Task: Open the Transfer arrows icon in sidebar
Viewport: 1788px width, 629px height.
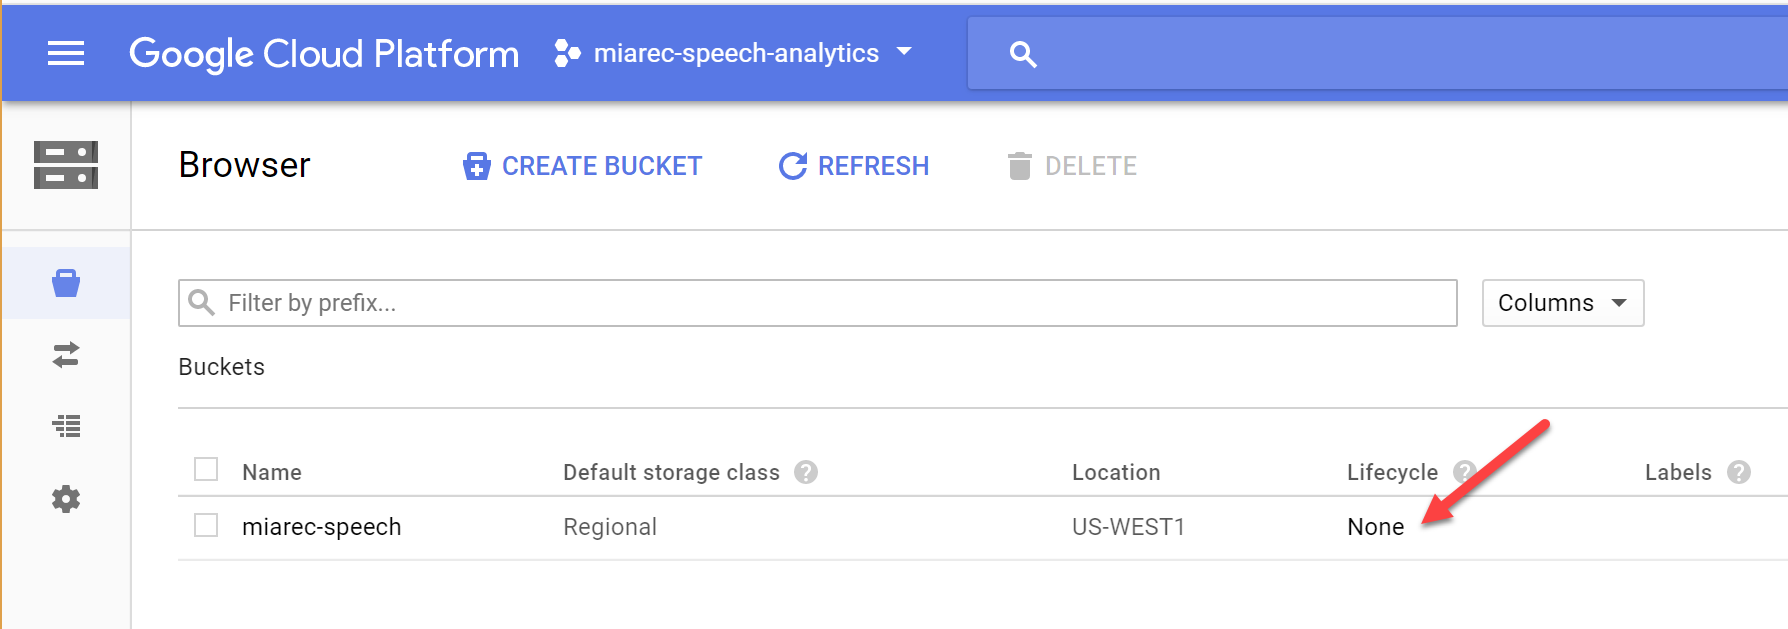Action: [66, 355]
